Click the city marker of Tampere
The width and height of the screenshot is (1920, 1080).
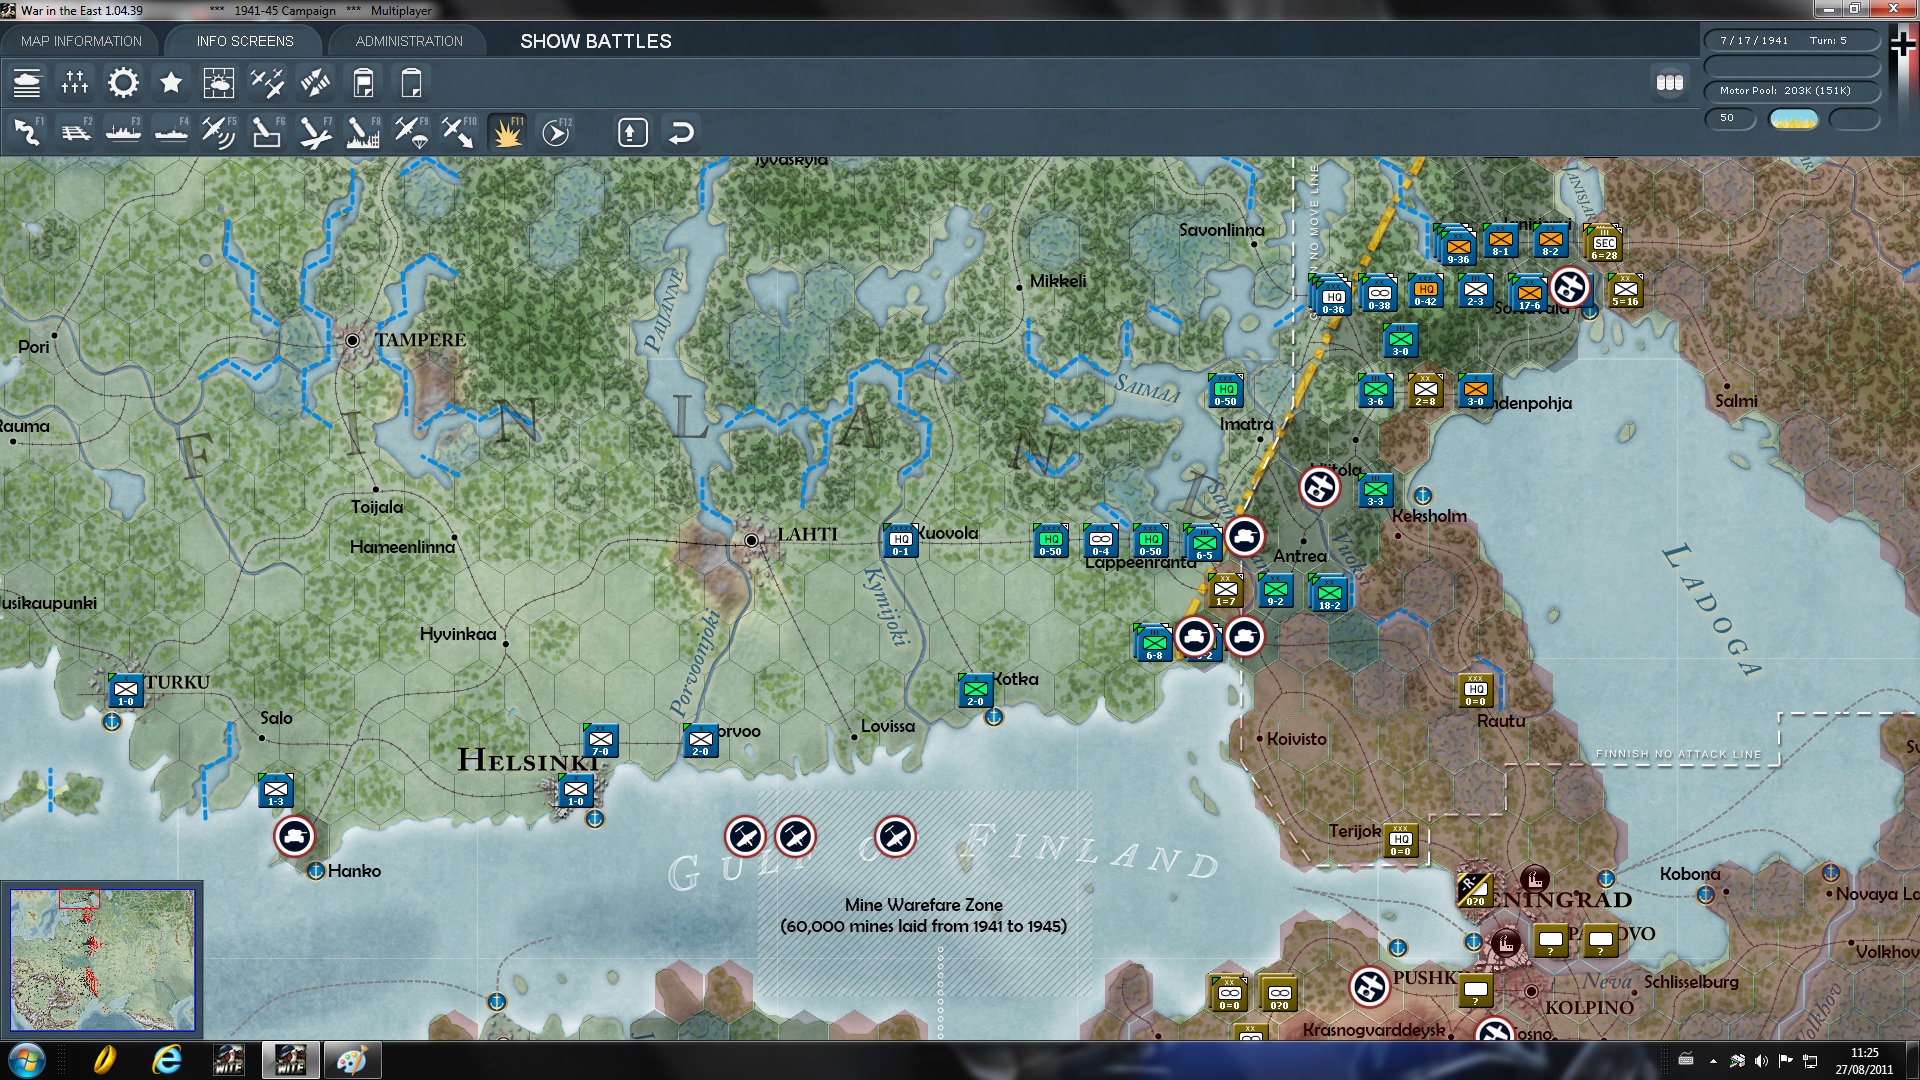click(x=352, y=340)
